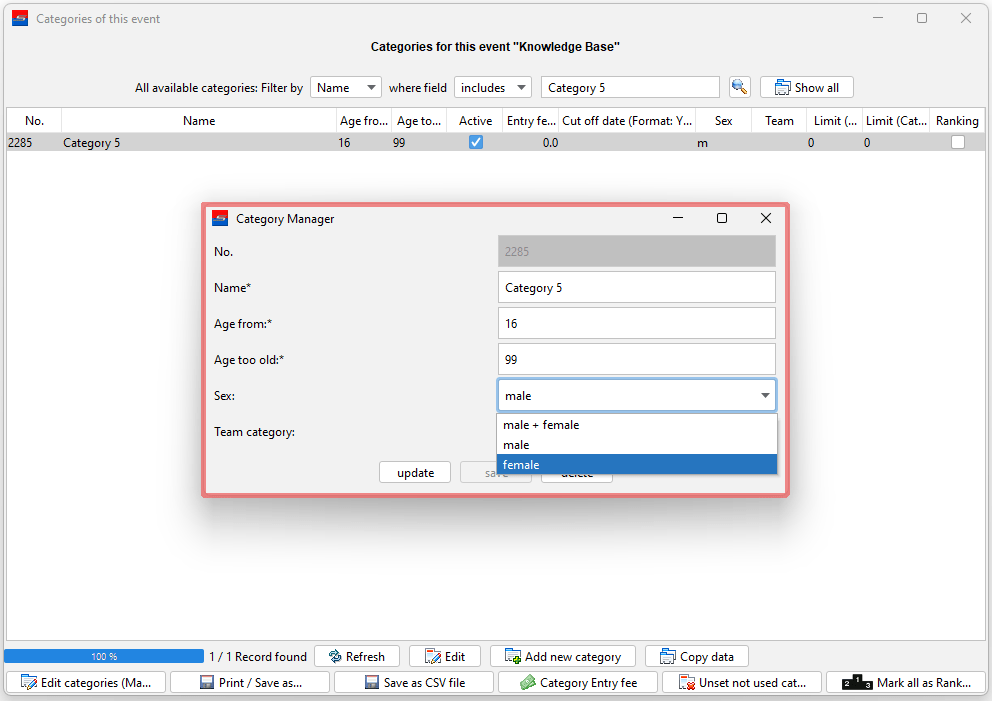Open the Name filter field dropdown
The height and width of the screenshot is (701, 992).
tap(345, 88)
